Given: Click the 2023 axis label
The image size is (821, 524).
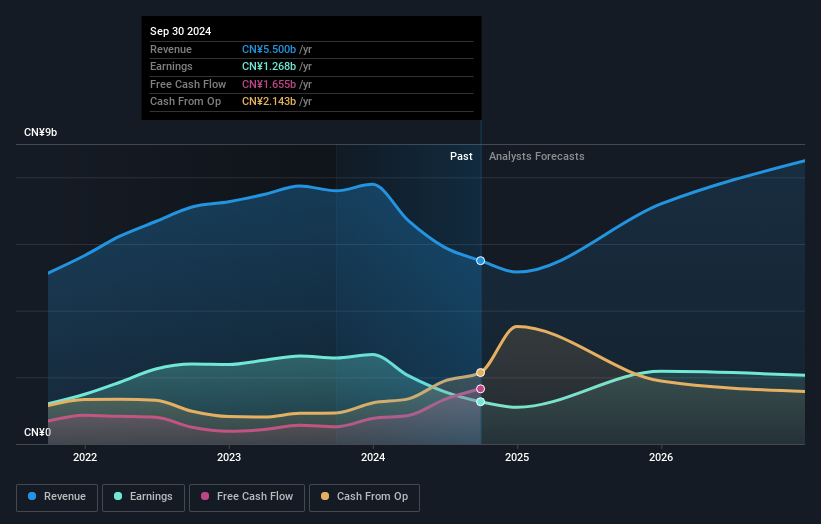Looking at the screenshot, I should [x=229, y=457].
